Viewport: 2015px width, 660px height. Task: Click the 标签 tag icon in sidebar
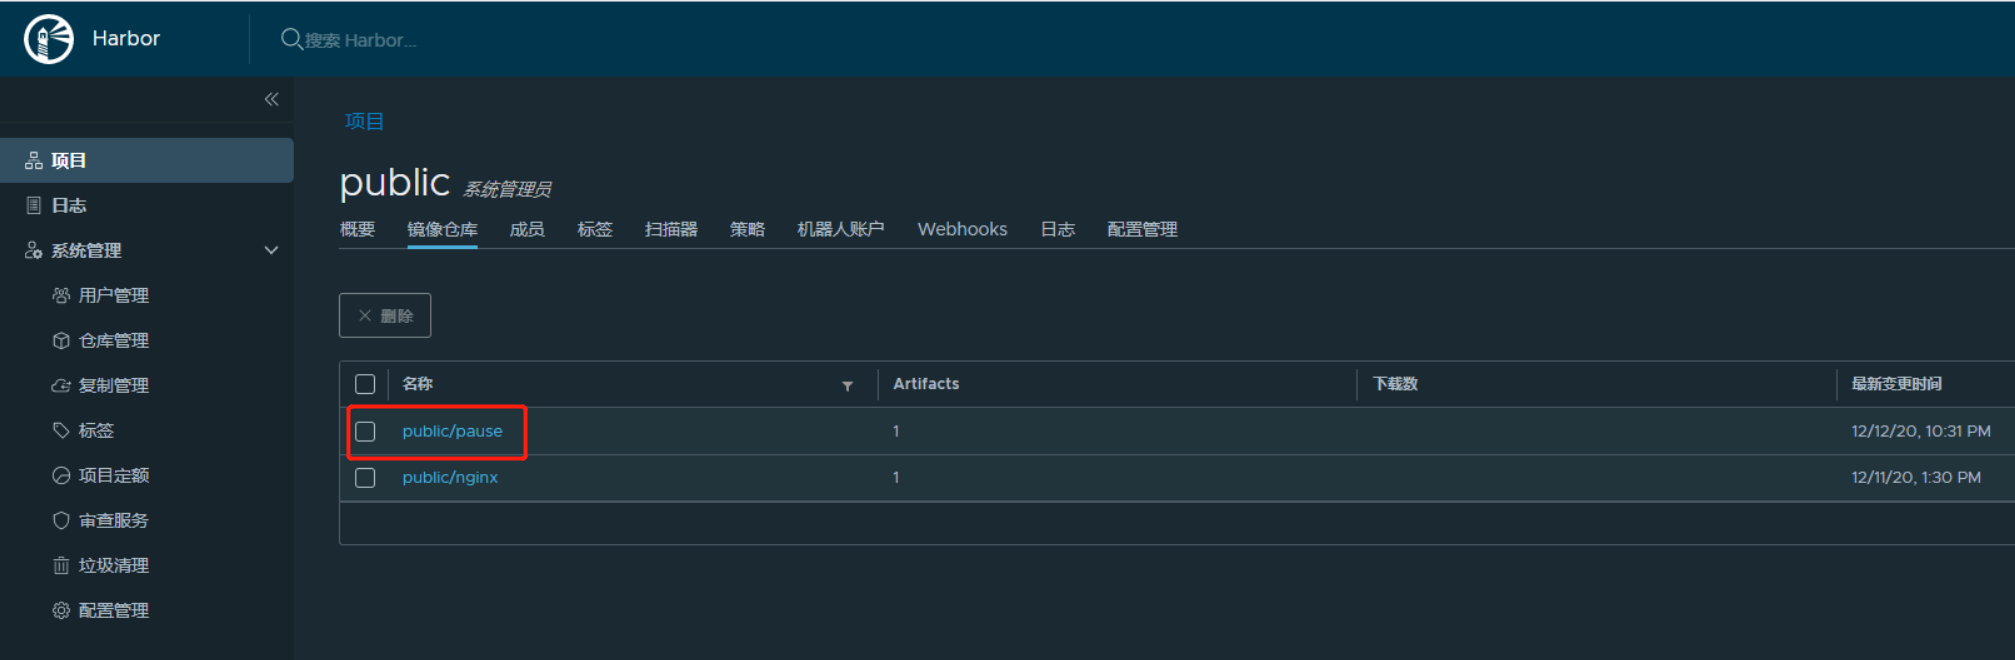click(61, 431)
